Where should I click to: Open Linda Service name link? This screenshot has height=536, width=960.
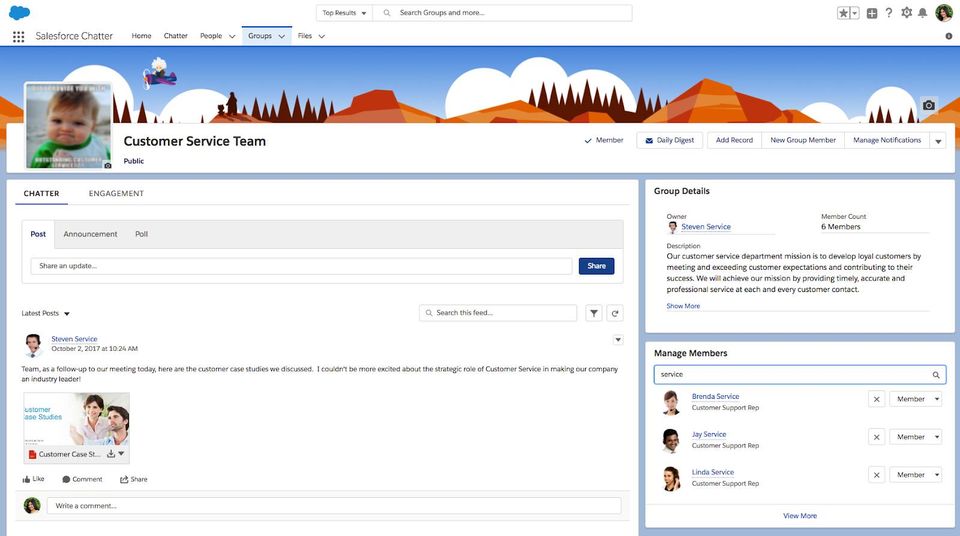(713, 473)
